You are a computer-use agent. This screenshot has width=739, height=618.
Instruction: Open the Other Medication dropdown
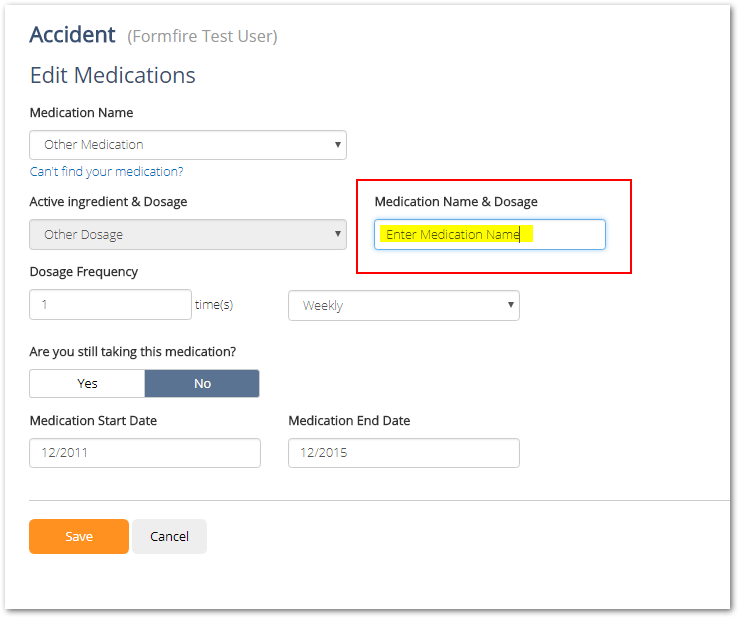point(188,145)
